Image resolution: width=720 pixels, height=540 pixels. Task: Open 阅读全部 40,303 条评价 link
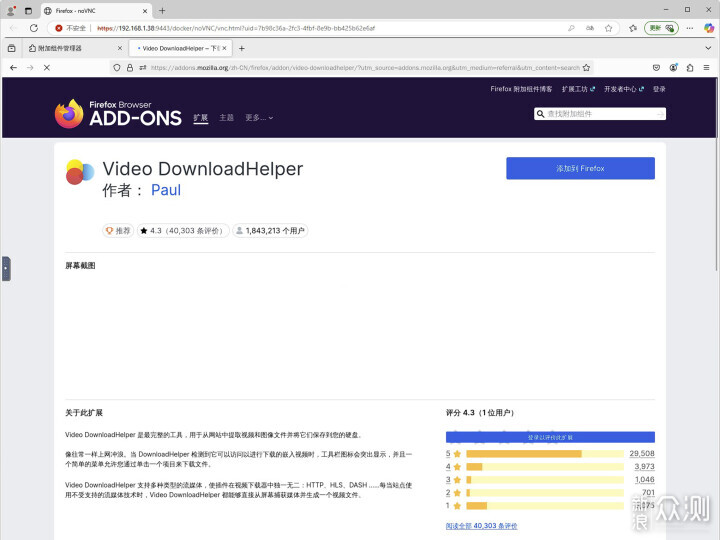pos(481,526)
